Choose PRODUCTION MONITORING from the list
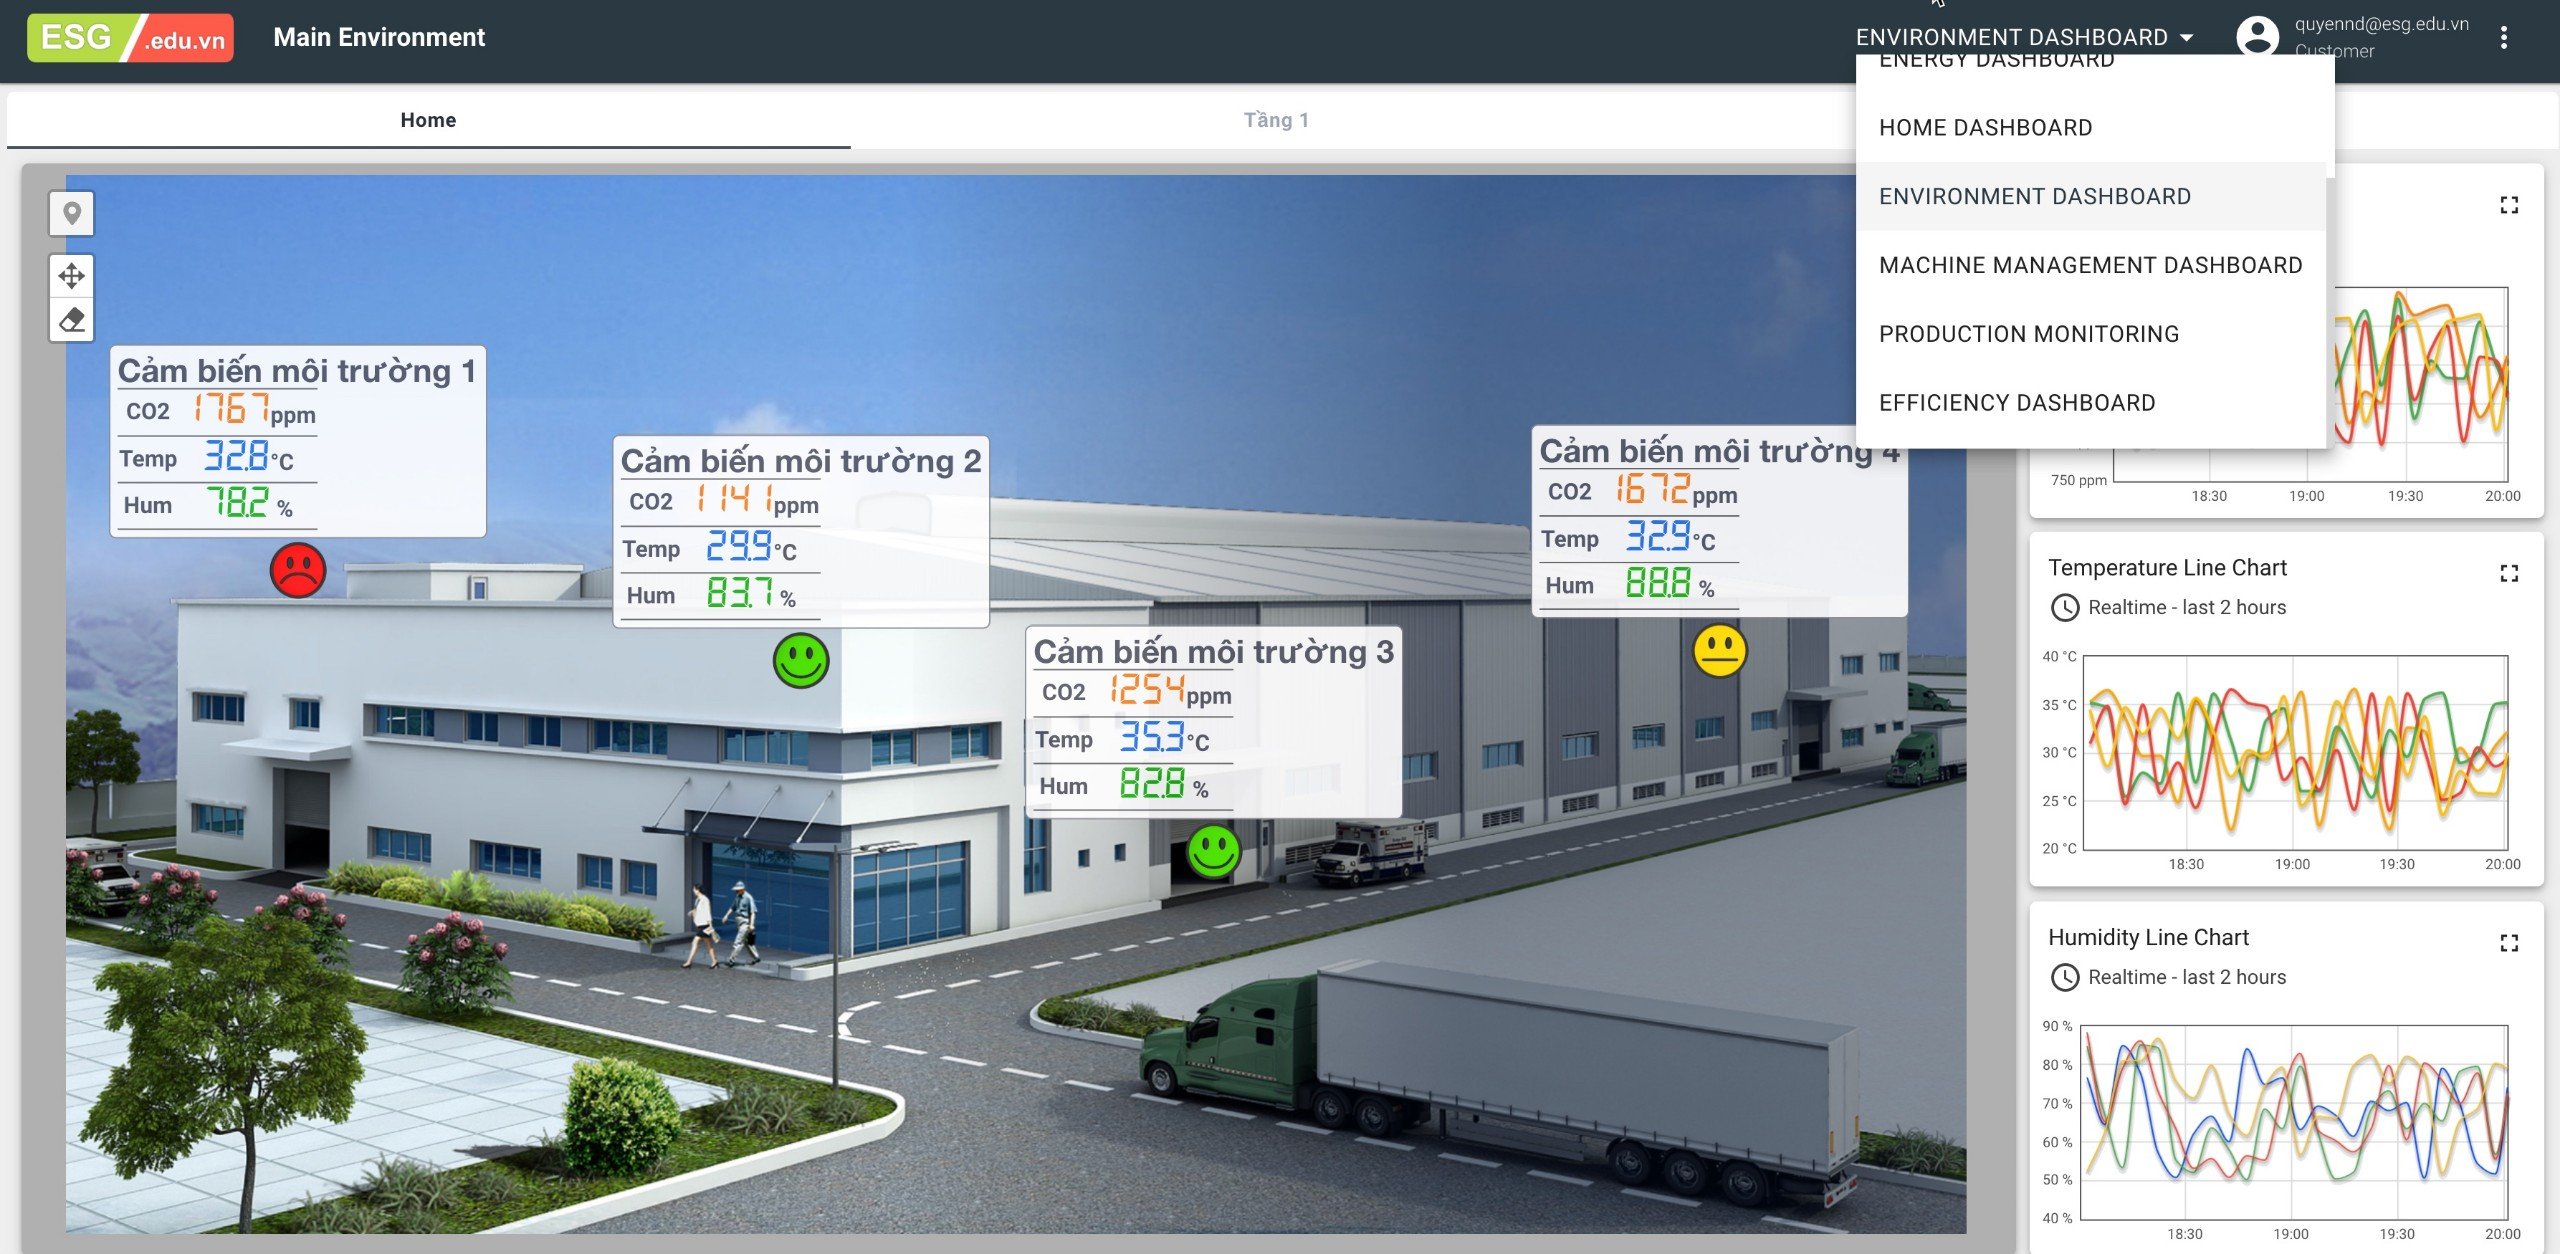This screenshot has width=2560, height=1254. [x=2028, y=334]
